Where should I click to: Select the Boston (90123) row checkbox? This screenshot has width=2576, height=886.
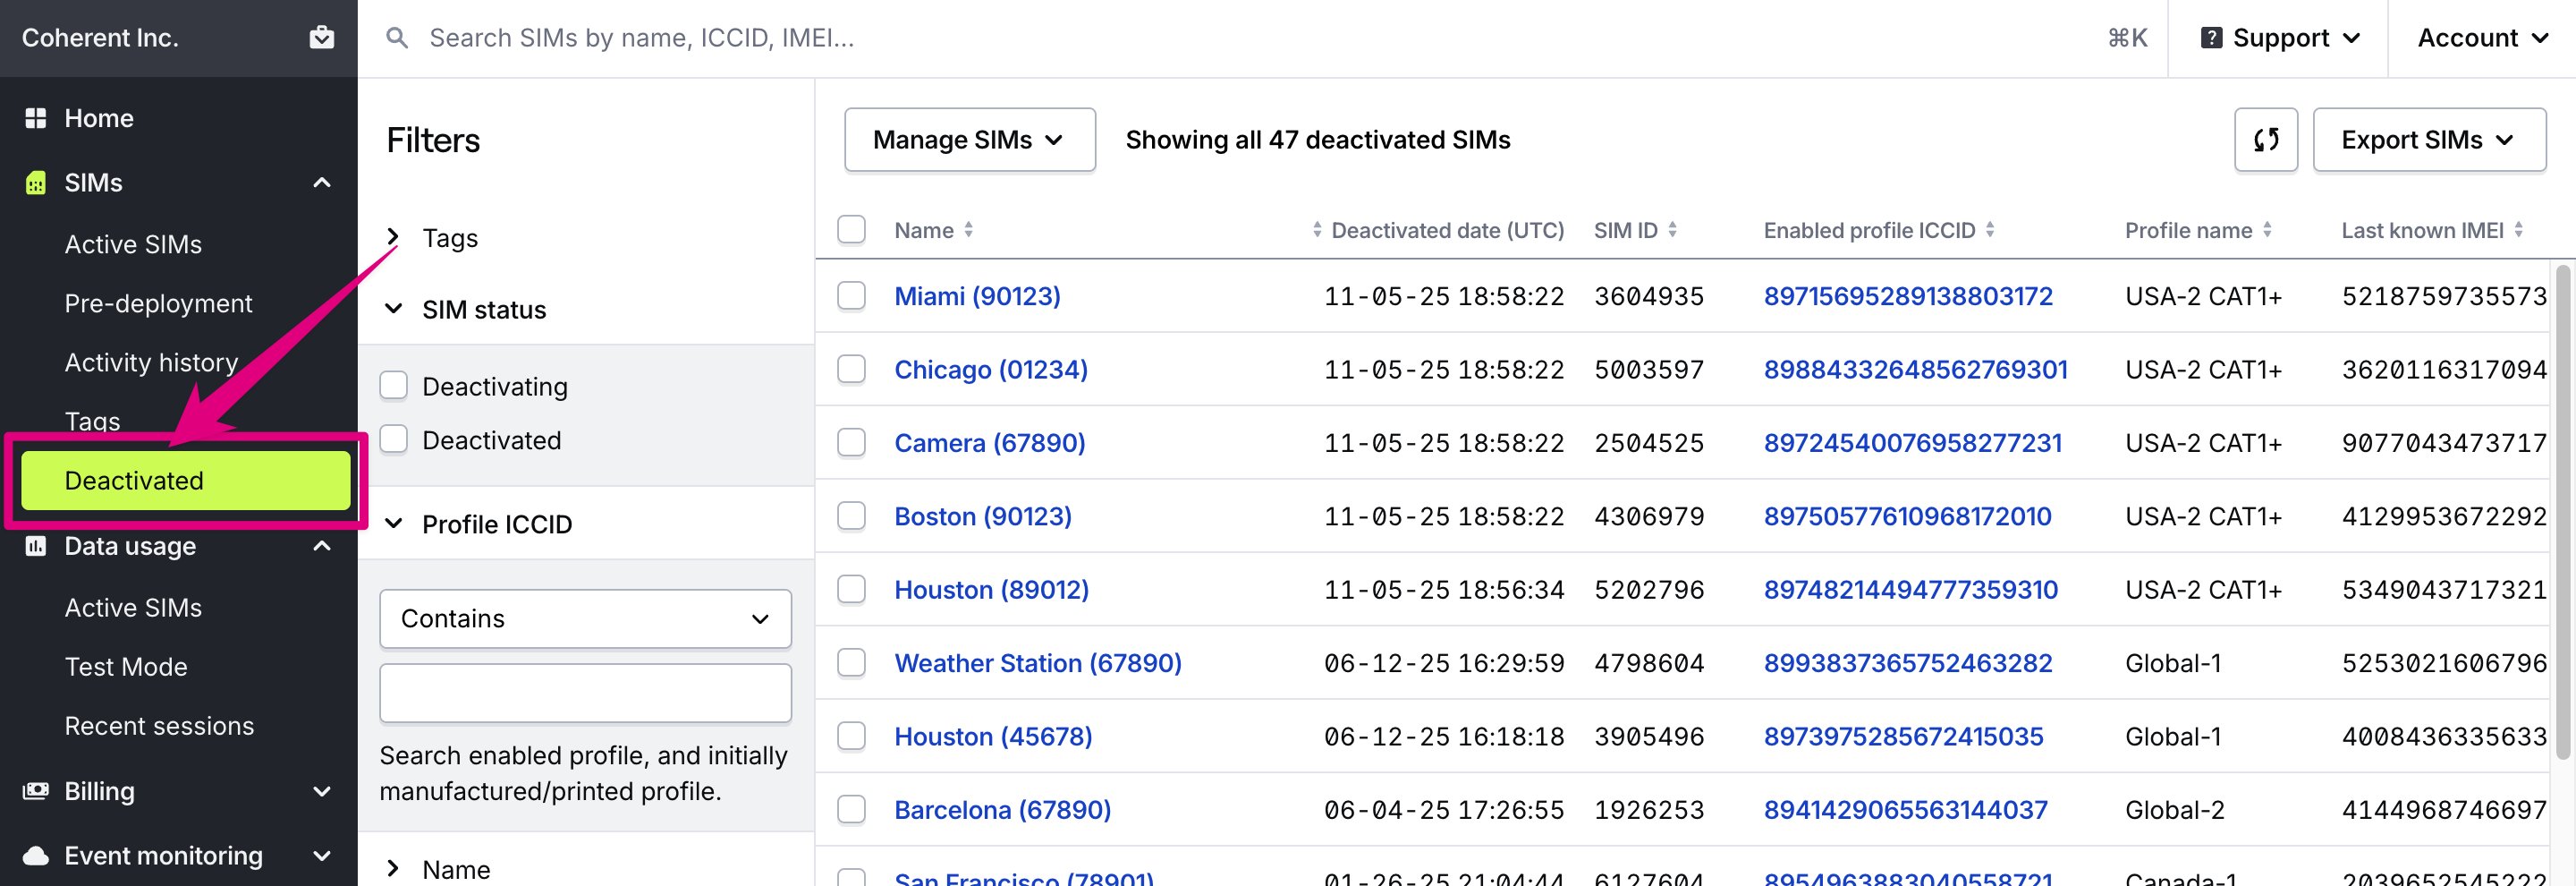click(x=851, y=516)
